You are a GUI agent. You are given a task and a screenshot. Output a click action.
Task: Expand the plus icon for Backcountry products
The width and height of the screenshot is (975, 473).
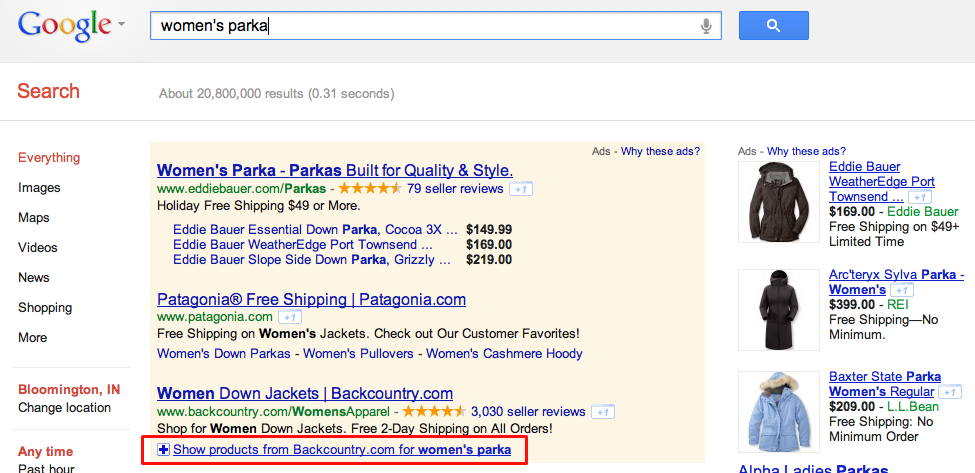164,449
